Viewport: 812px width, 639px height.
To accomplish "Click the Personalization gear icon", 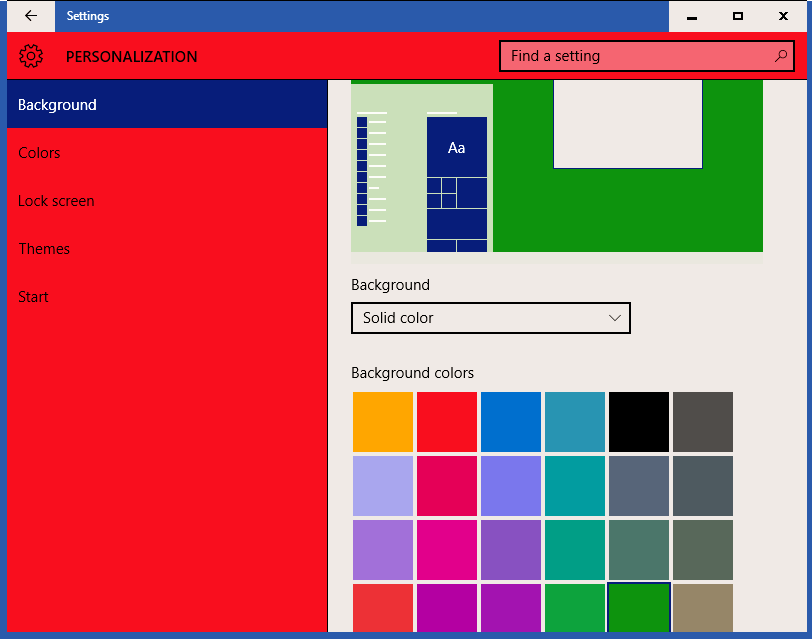I will pyautogui.click(x=31, y=56).
